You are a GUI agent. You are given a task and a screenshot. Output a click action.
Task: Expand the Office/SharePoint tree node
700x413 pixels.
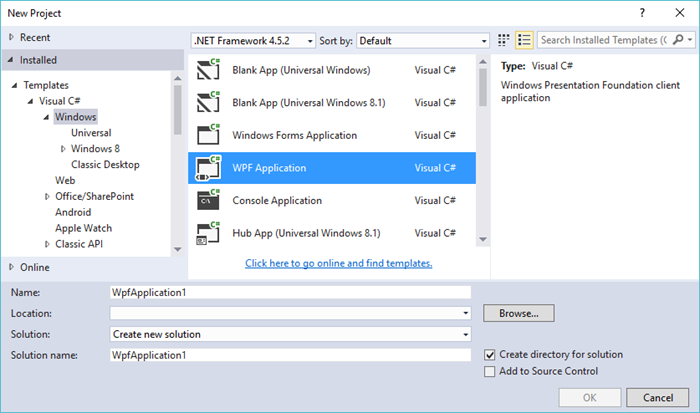[x=47, y=196]
